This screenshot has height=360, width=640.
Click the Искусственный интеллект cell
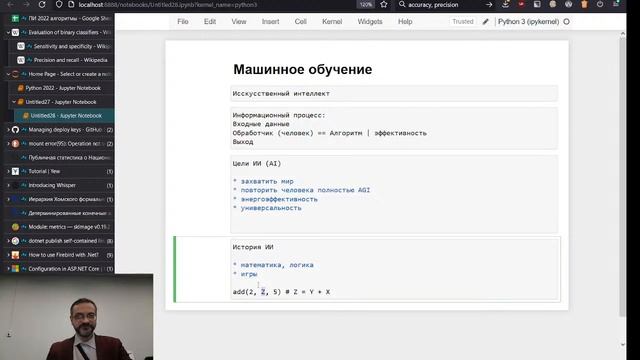(x=394, y=93)
